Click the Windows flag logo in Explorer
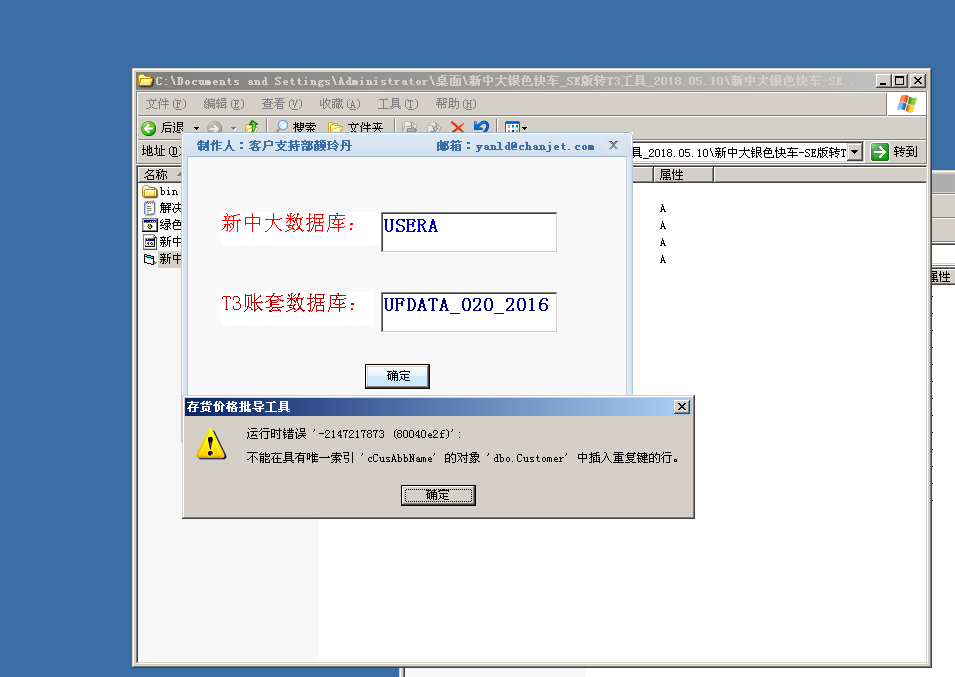The image size is (955, 677). coord(906,103)
